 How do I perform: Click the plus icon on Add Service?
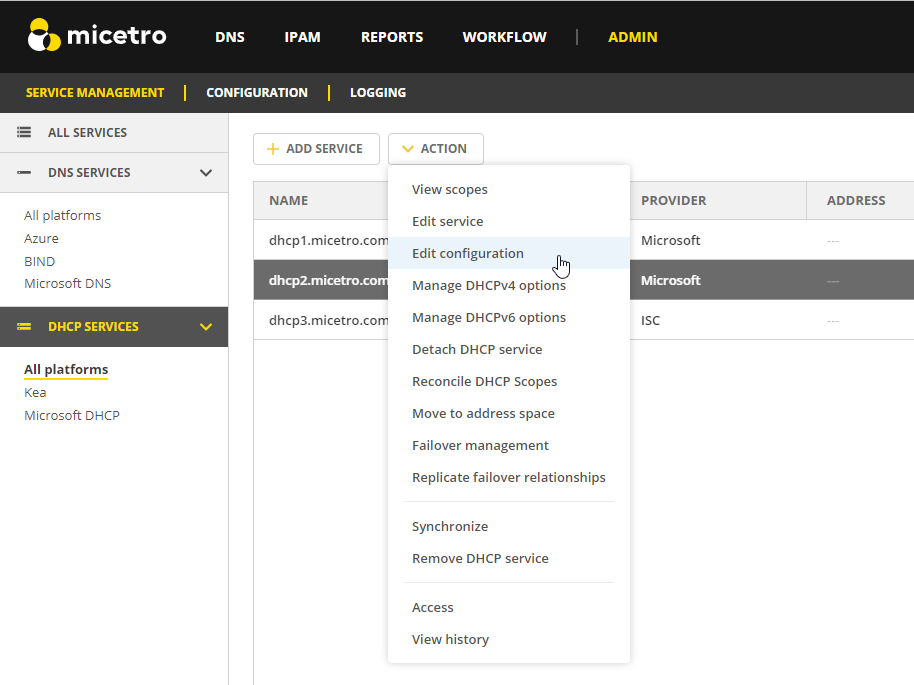(x=272, y=149)
